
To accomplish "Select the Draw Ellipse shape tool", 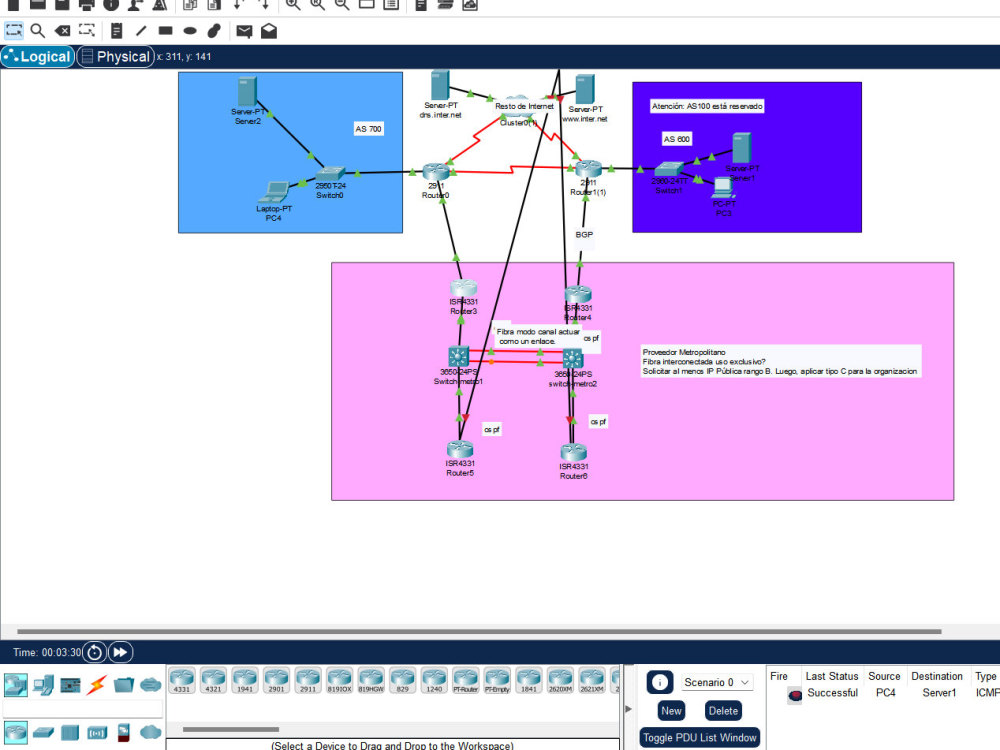I will (x=189, y=30).
